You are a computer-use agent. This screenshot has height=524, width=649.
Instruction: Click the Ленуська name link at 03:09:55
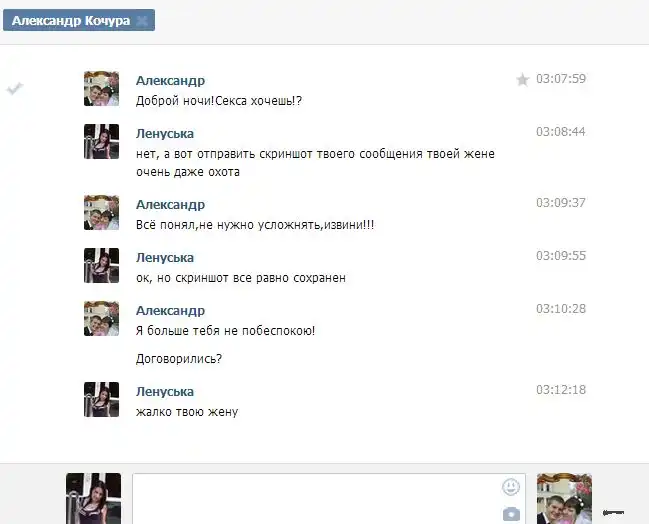[165, 257]
